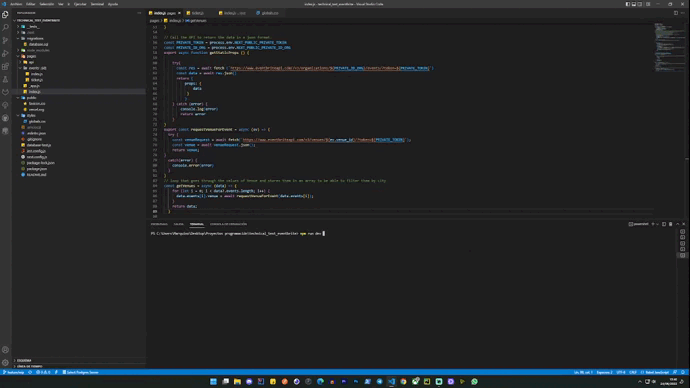Close the terminal panel

[x=683, y=224]
